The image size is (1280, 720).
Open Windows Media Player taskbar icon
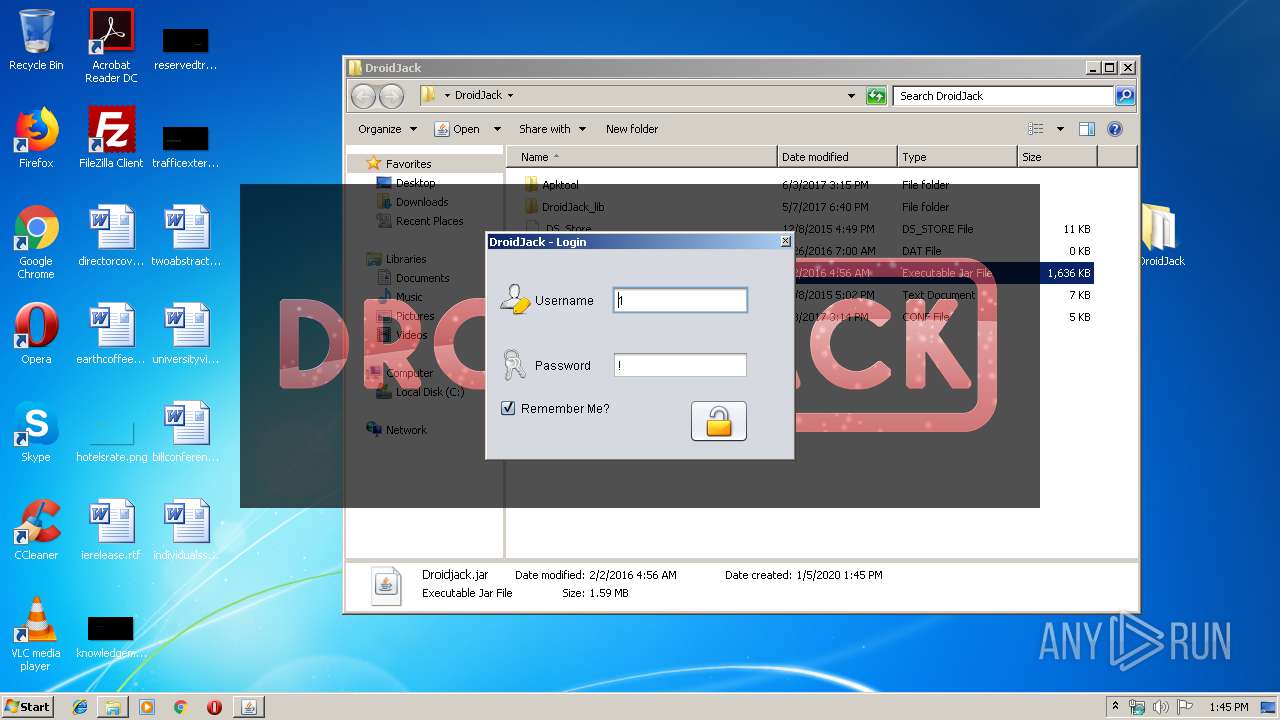147,707
